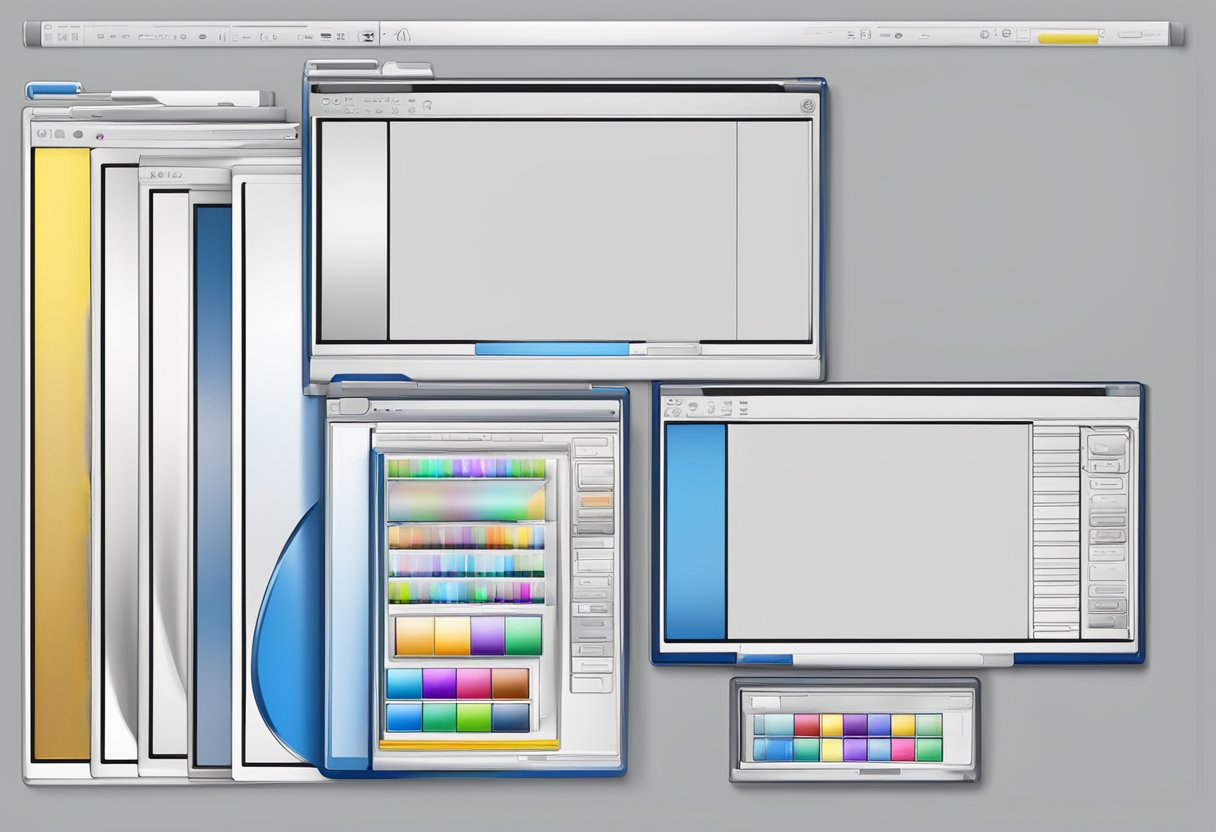The height and width of the screenshot is (832, 1216).
Task: Click the blue scrollbar segment under the right window
Action: coord(765,659)
